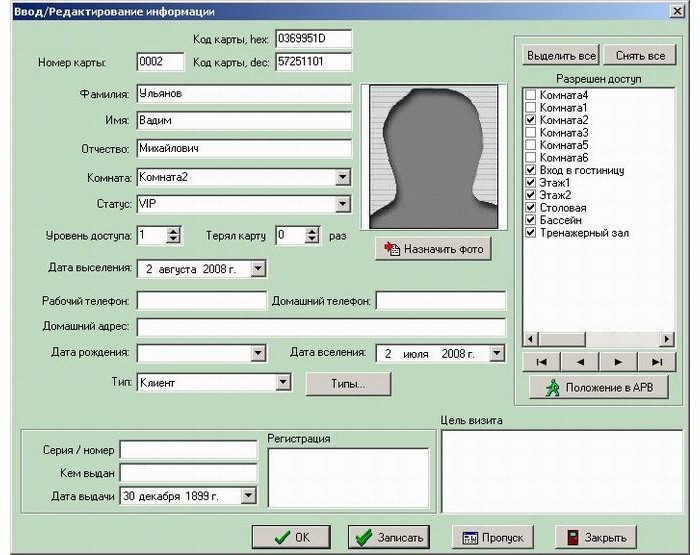Toggle Тренажерный зал access checkbox
This screenshot has height=555, width=700.
point(531,233)
